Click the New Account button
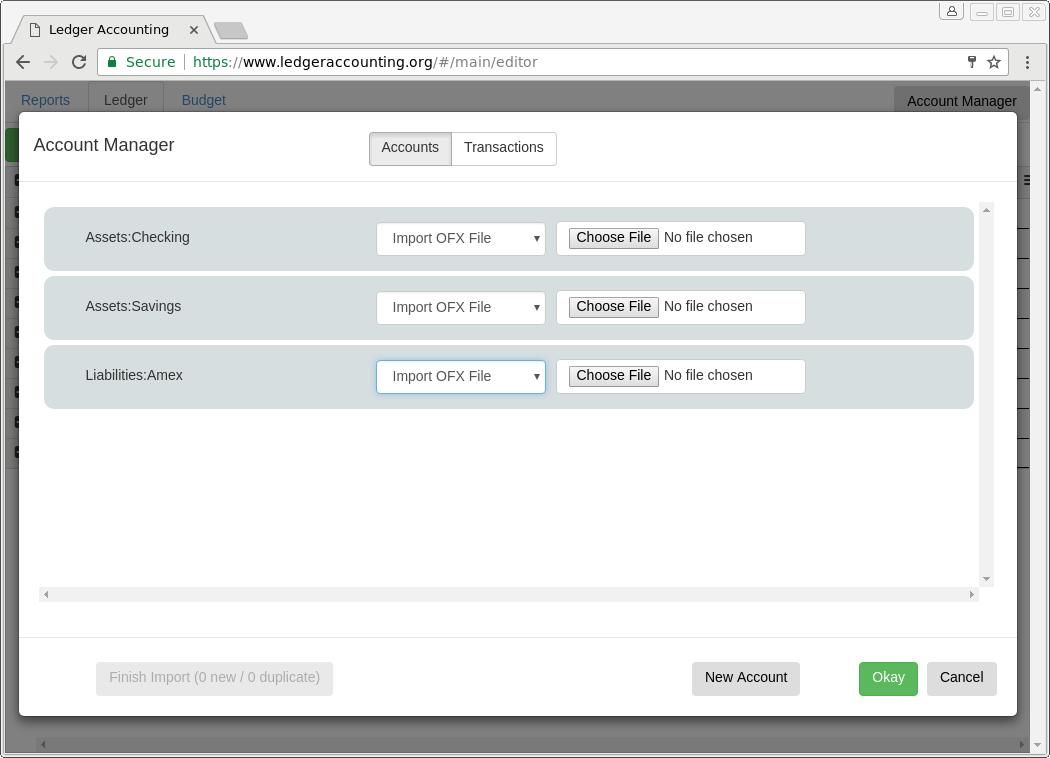The width and height of the screenshot is (1050, 758). pos(746,678)
